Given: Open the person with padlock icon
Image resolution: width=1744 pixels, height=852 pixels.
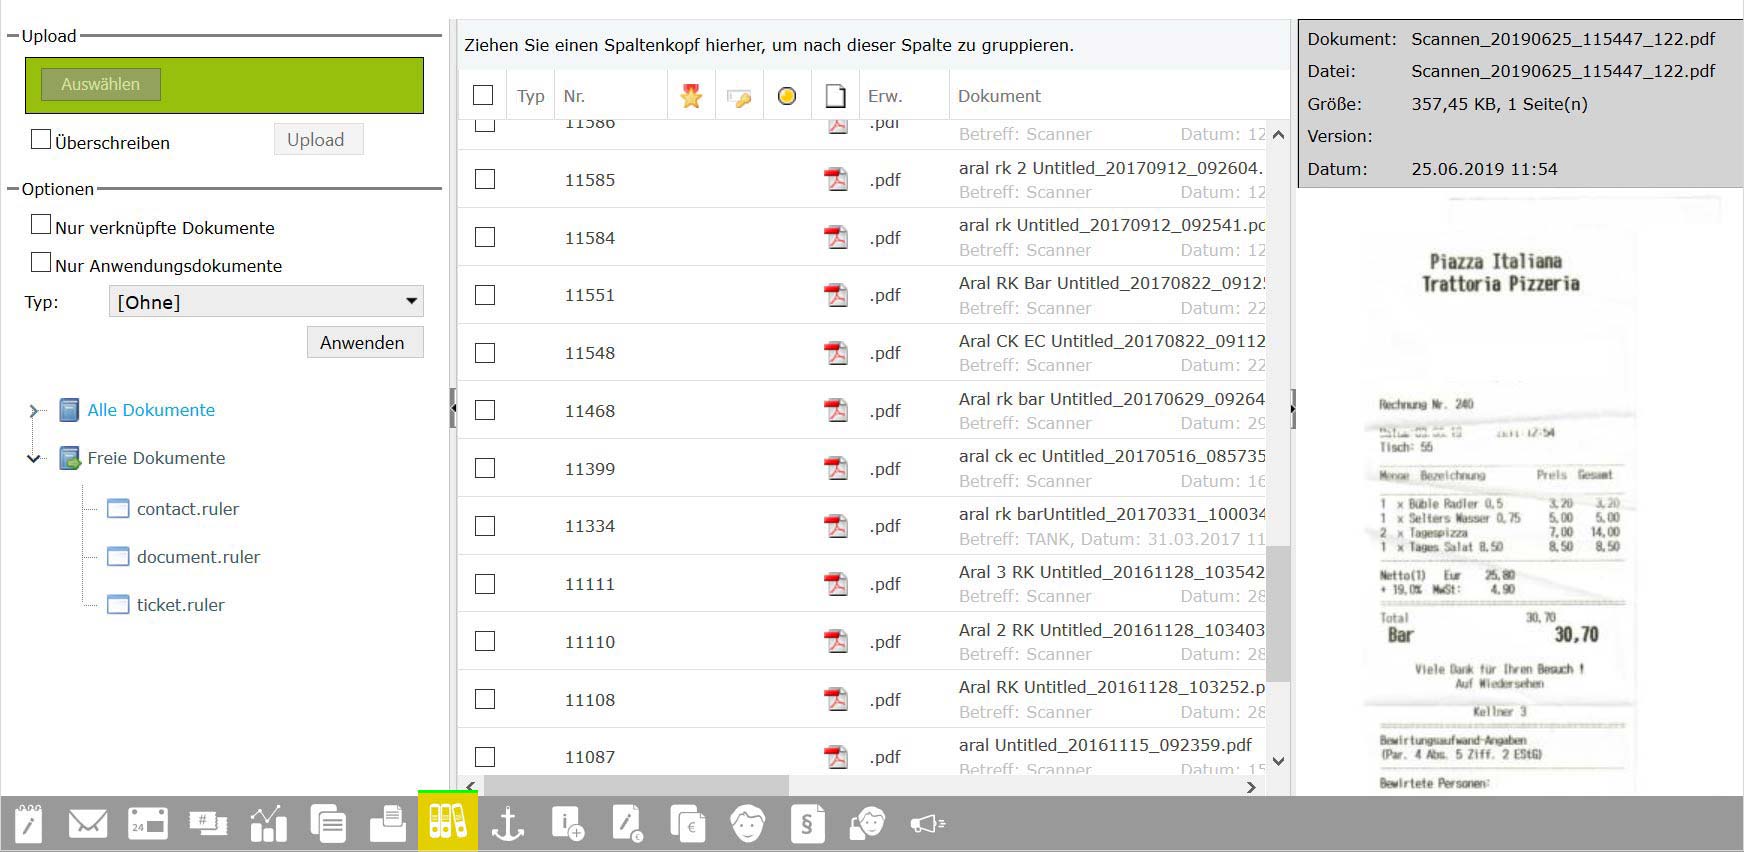Looking at the screenshot, I should [868, 824].
